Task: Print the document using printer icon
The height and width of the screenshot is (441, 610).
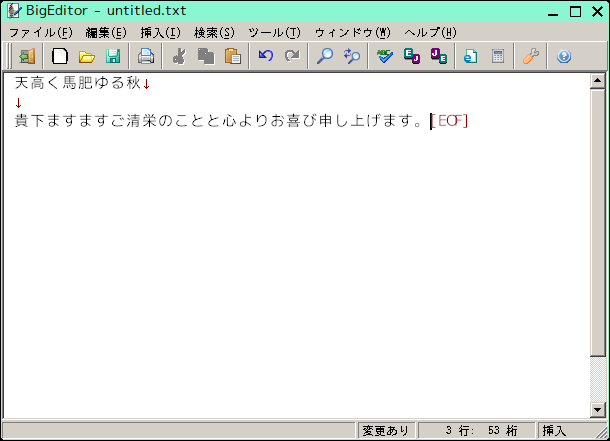Action: tap(145, 56)
